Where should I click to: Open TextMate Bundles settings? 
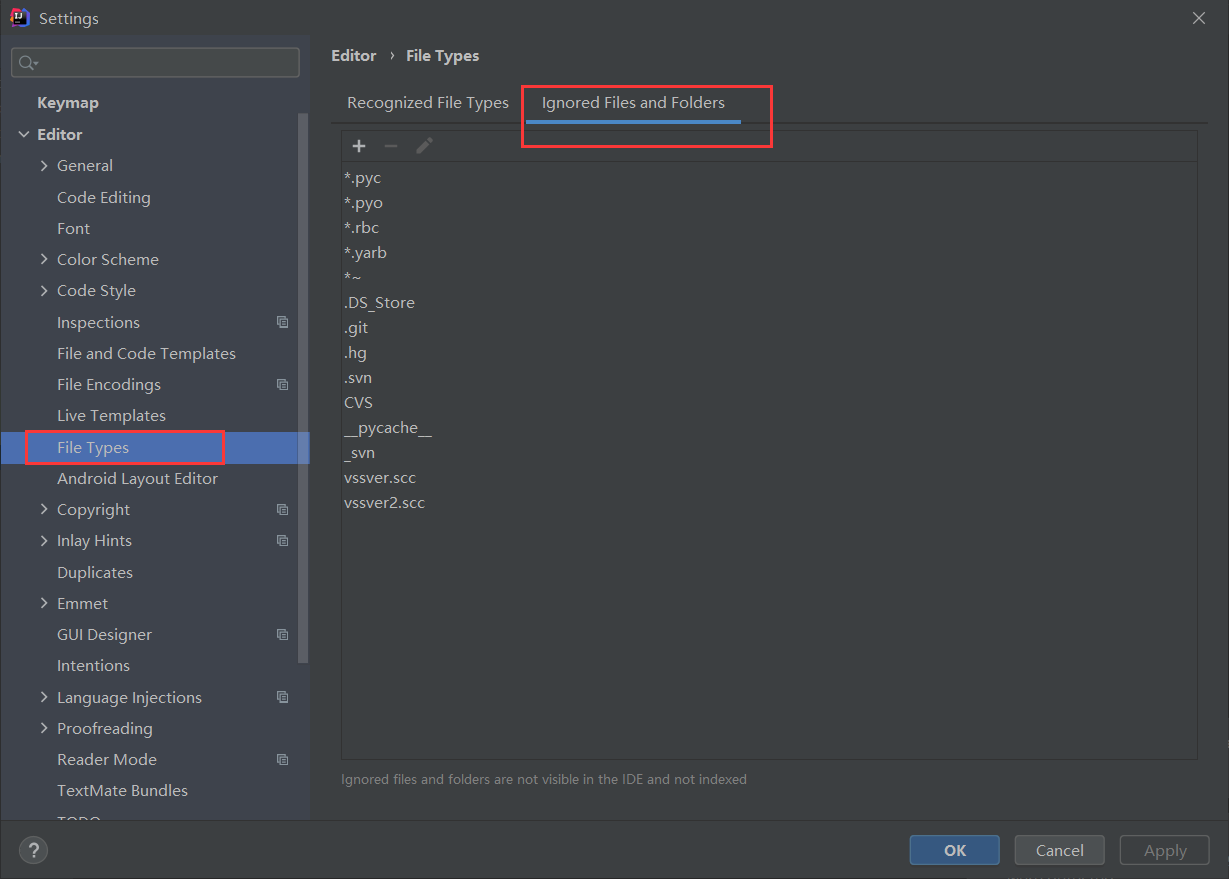[x=122, y=790]
